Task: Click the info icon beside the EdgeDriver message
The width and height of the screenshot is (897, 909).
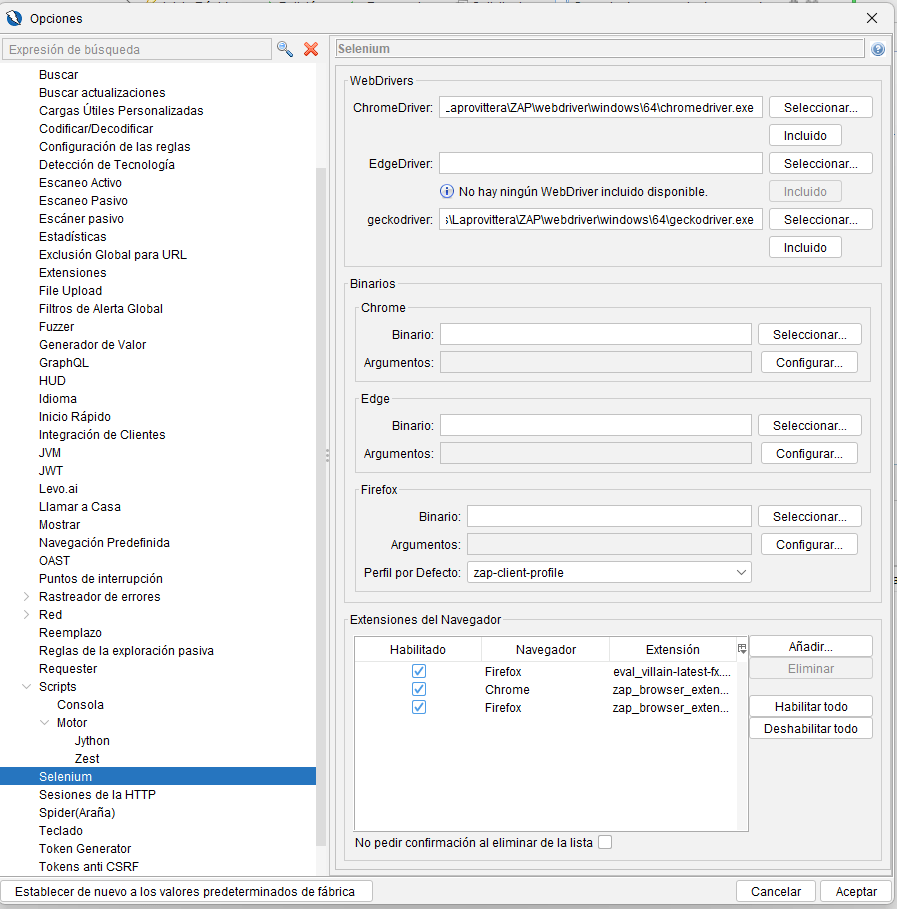Action: pos(447,191)
